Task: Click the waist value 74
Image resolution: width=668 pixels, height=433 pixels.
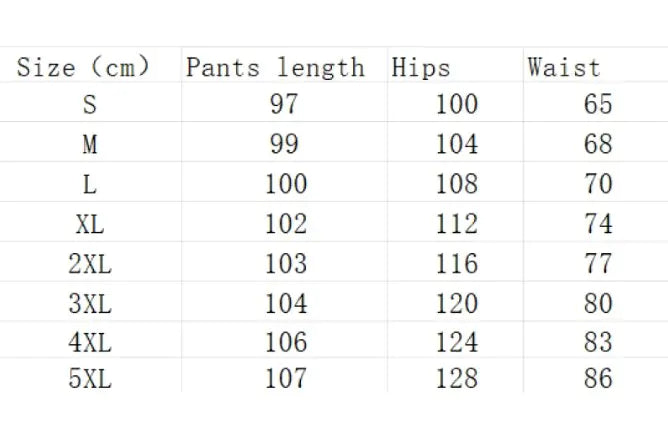Action: pyautogui.click(x=598, y=224)
